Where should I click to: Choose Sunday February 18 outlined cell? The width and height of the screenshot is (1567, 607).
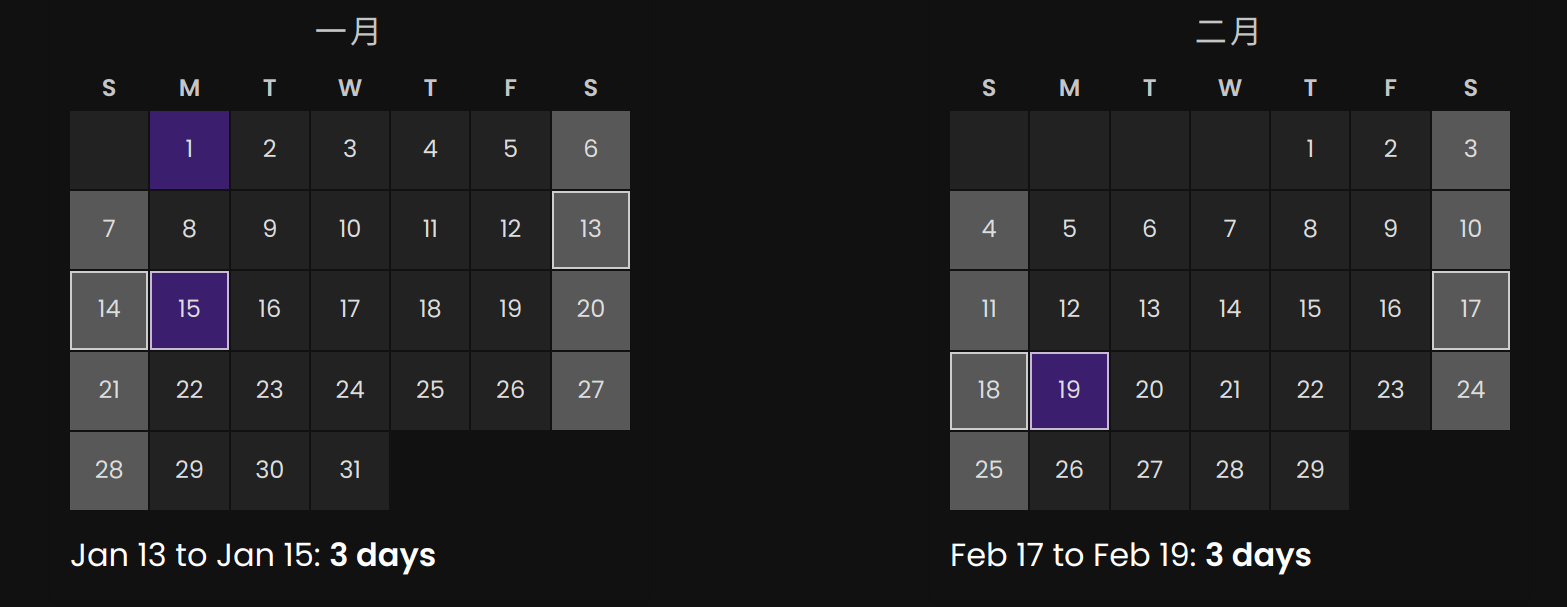pos(989,390)
